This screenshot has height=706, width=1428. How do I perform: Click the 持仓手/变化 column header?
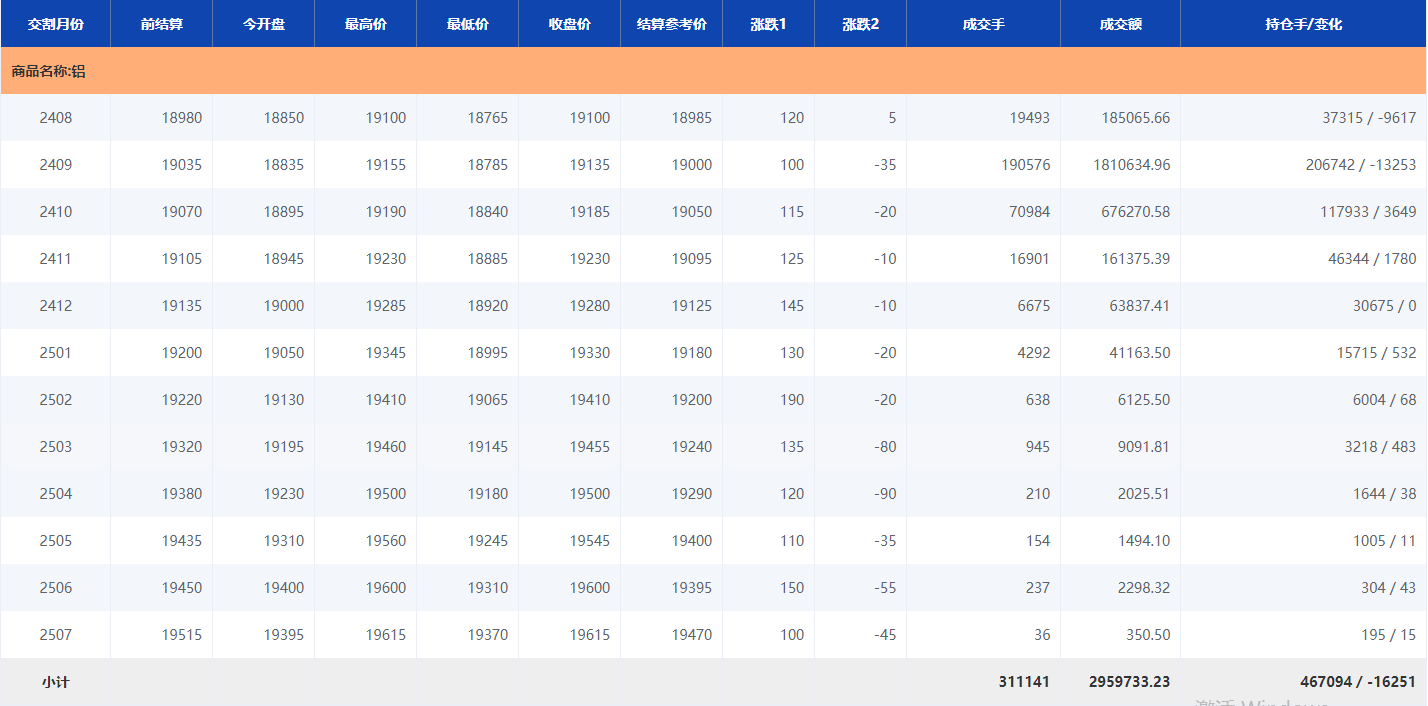[x=1304, y=24]
